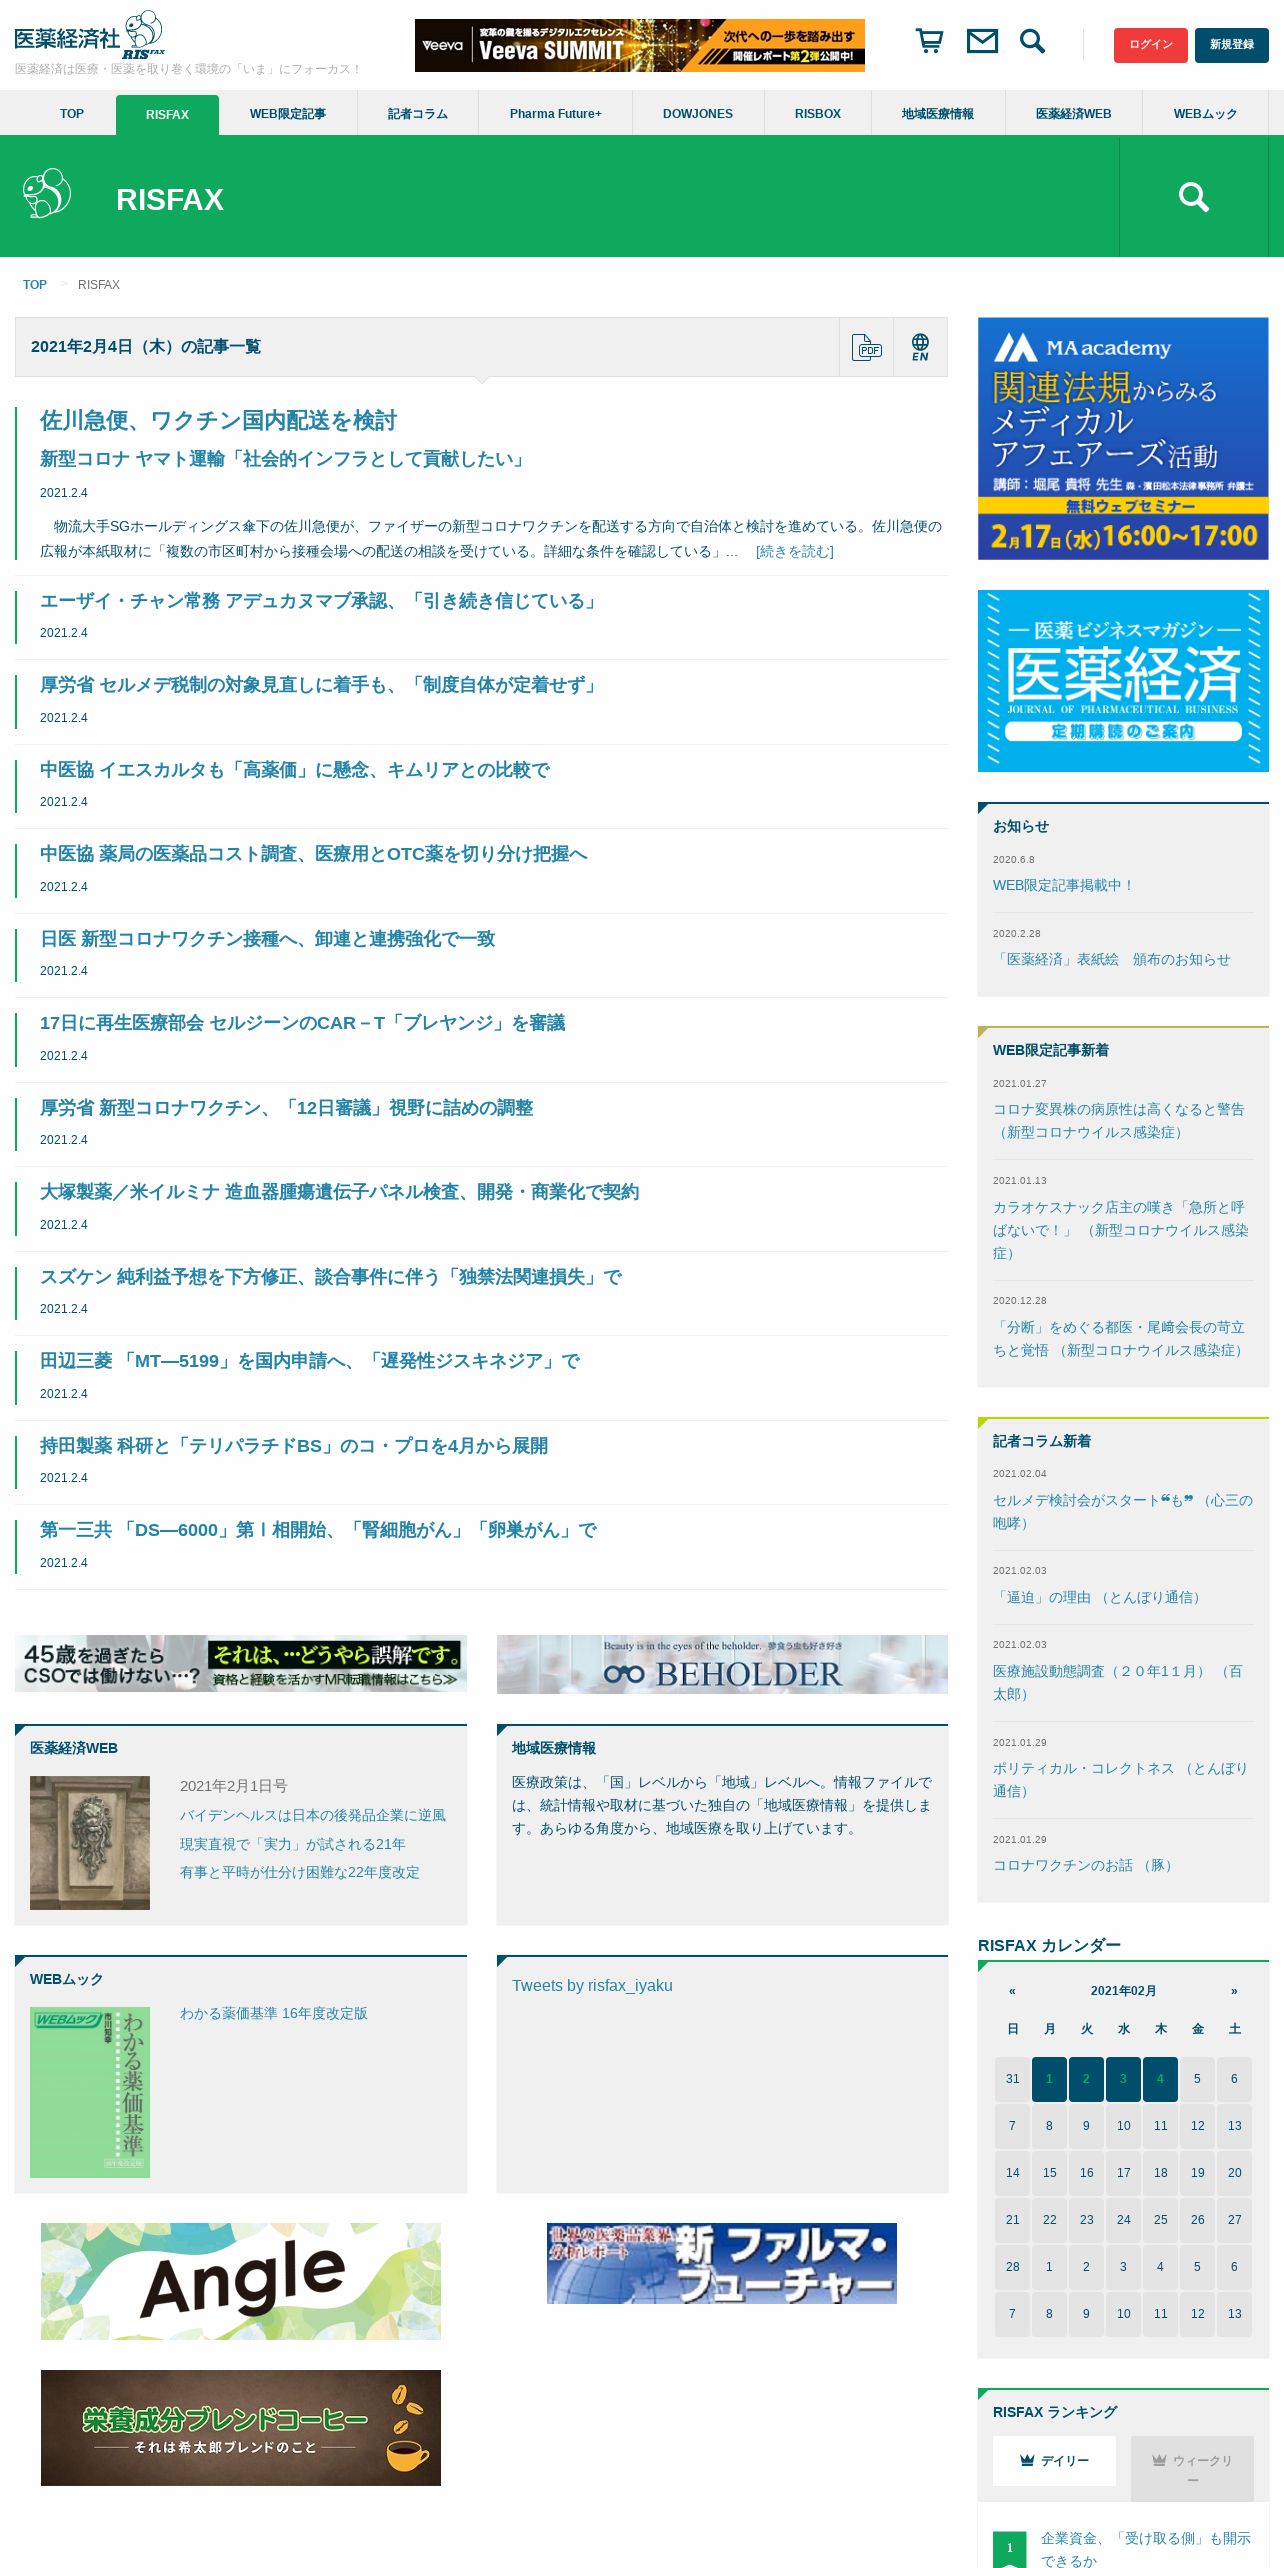This screenshot has height=2568, width=1284.
Task: Open the 記者コラム tab
Action: click(418, 114)
